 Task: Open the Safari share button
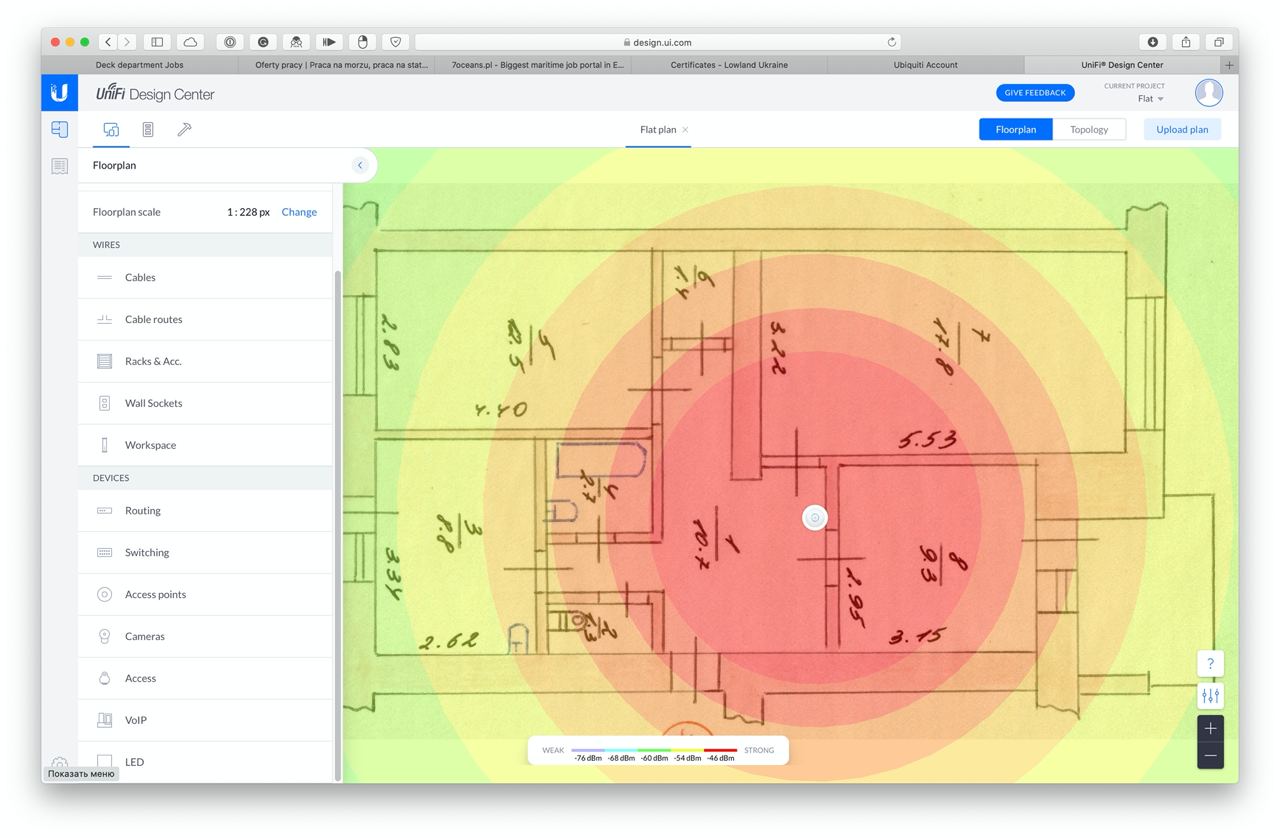[1186, 42]
